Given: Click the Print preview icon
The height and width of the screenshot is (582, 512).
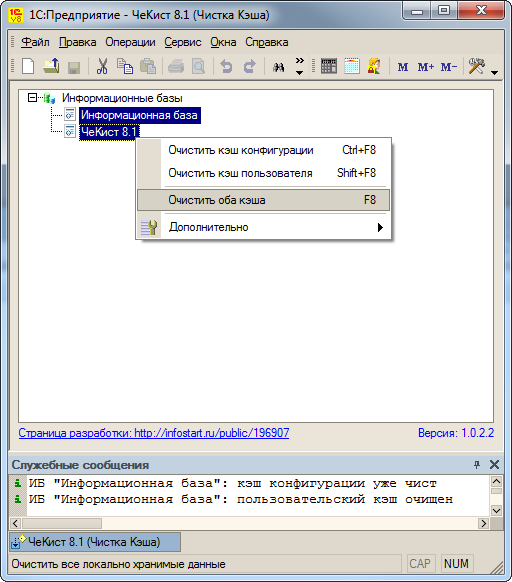Looking at the screenshot, I should pyautogui.click(x=199, y=67).
